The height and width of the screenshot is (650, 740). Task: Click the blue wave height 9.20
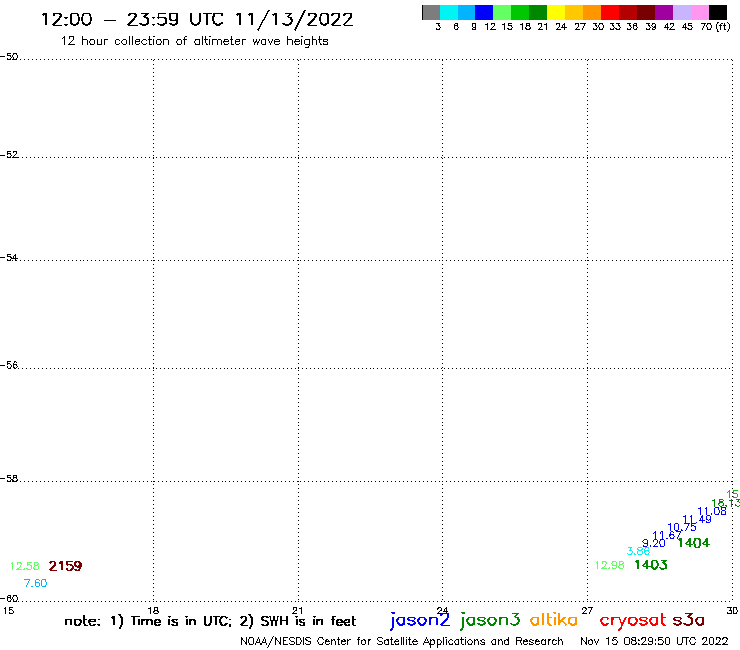[x=654, y=543]
